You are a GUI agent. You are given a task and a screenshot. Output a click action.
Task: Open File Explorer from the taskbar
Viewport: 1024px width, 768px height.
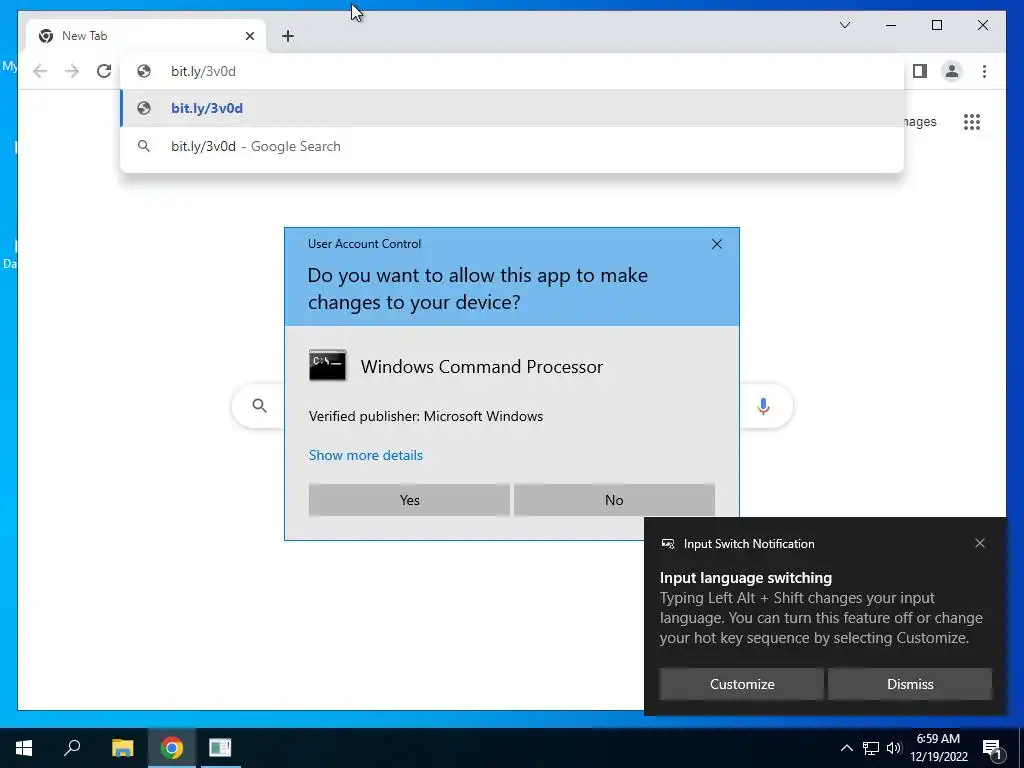[x=122, y=748]
